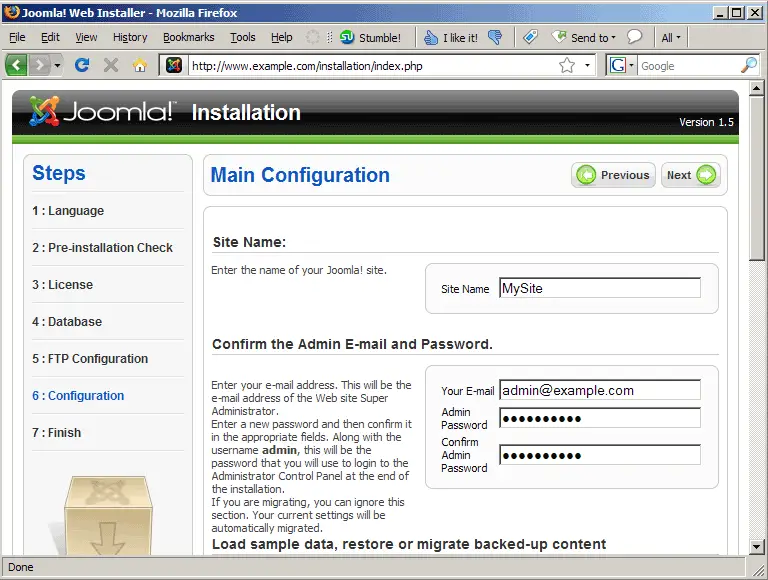Image resolution: width=768 pixels, height=580 pixels.
Task: Click the URL address field
Action: click(372, 66)
